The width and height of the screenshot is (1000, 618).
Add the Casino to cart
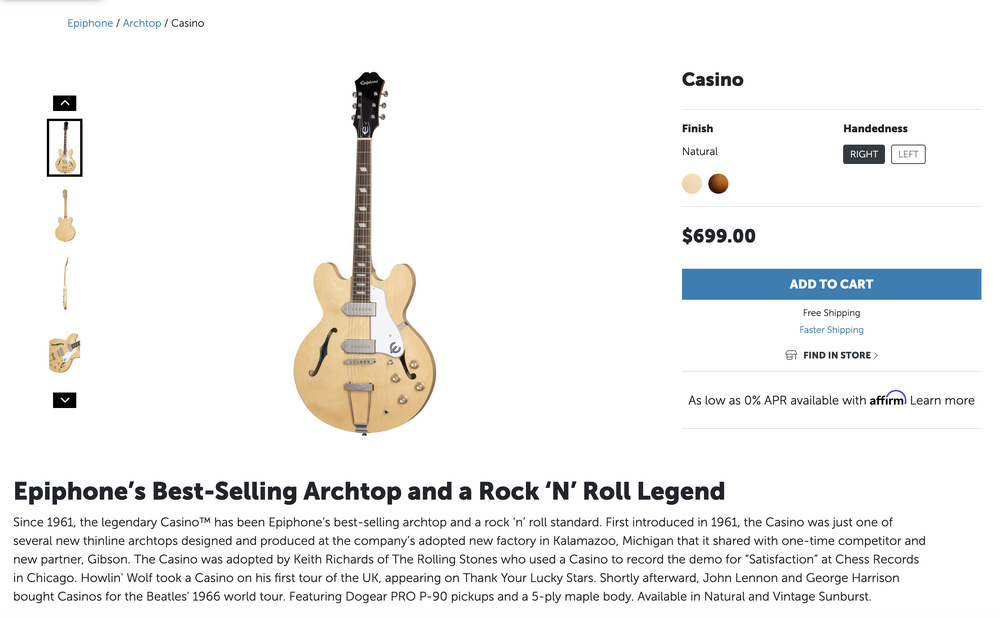pos(831,284)
